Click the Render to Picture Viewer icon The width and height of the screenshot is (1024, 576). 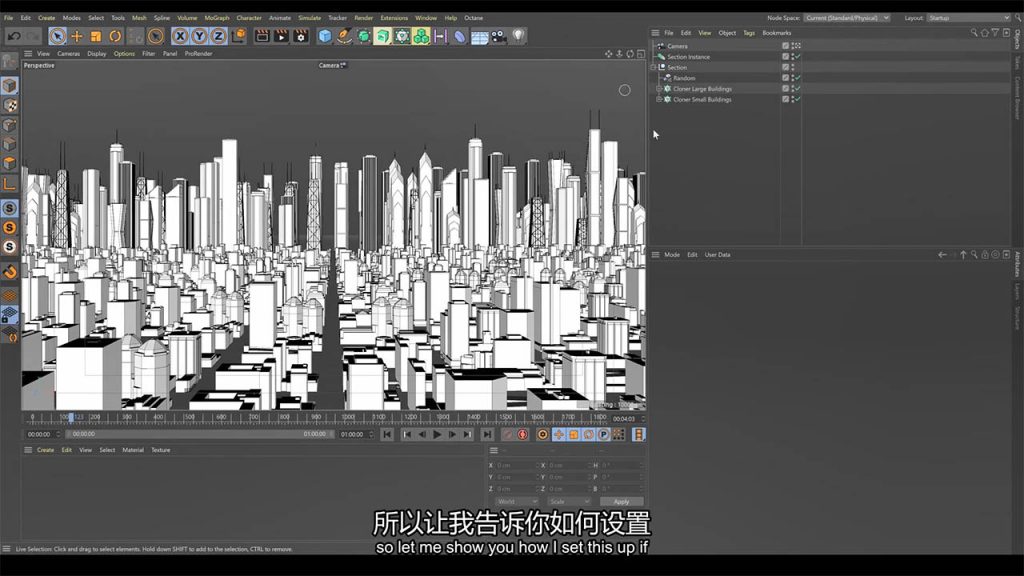coord(281,36)
